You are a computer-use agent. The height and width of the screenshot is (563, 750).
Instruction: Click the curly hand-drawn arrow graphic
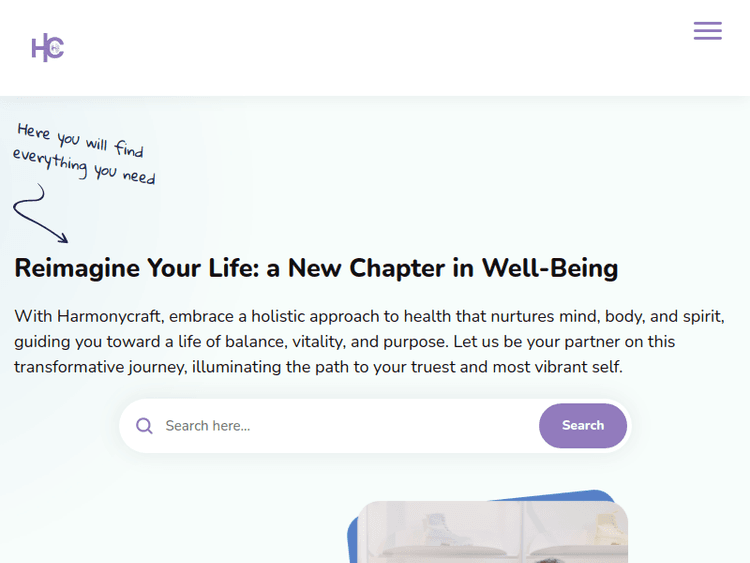[x=39, y=214]
